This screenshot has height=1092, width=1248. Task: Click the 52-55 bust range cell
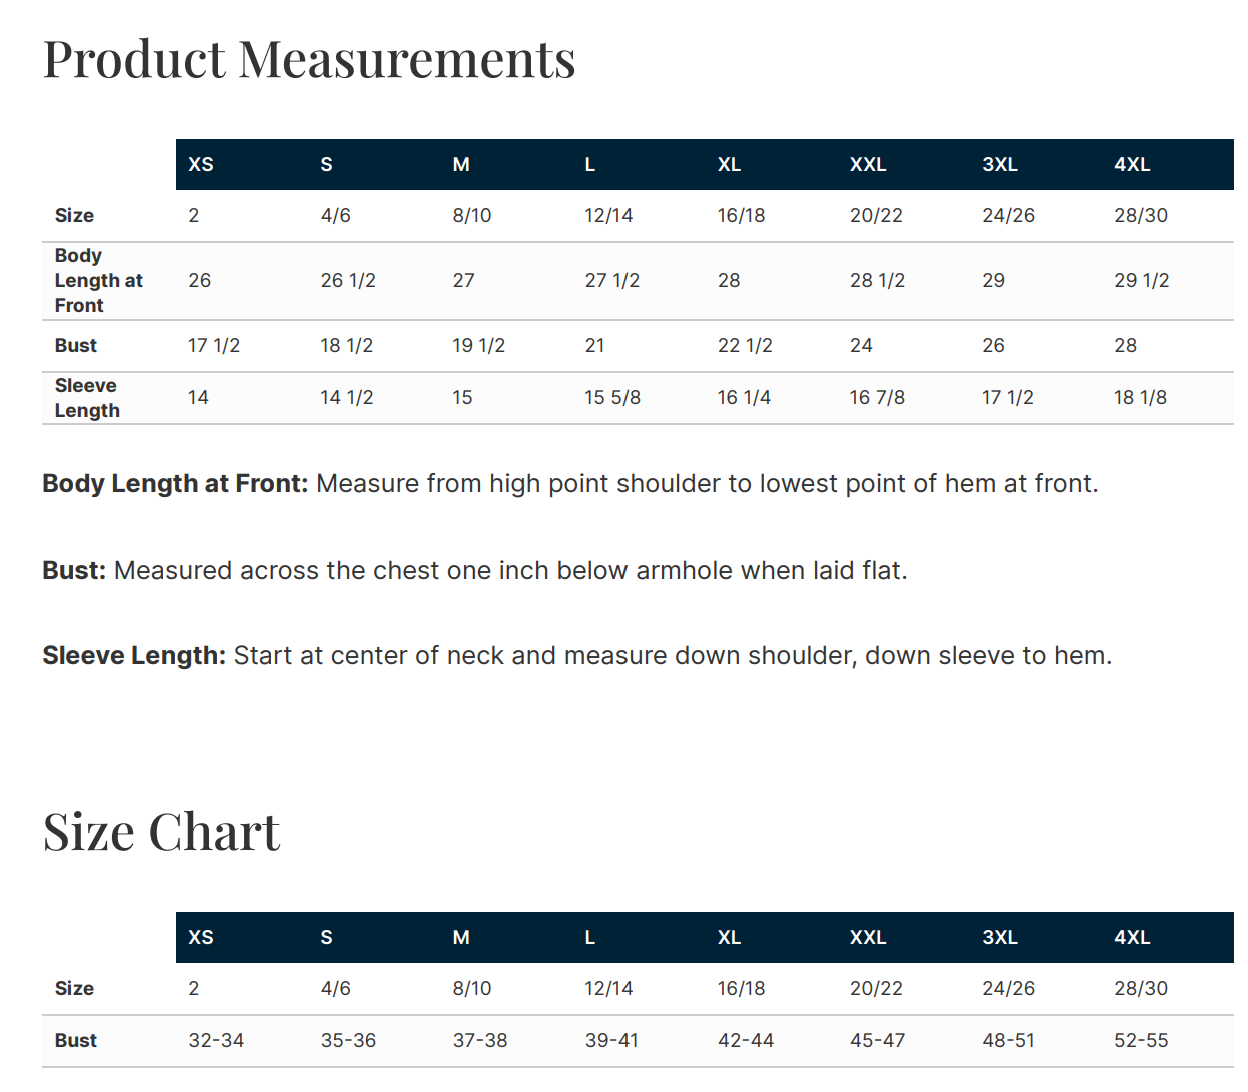pos(1141,1041)
